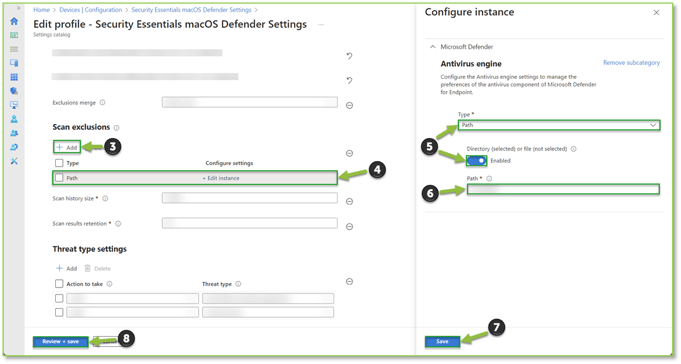Click Home breadcrumb link
681x364 pixels.
(x=42, y=10)
